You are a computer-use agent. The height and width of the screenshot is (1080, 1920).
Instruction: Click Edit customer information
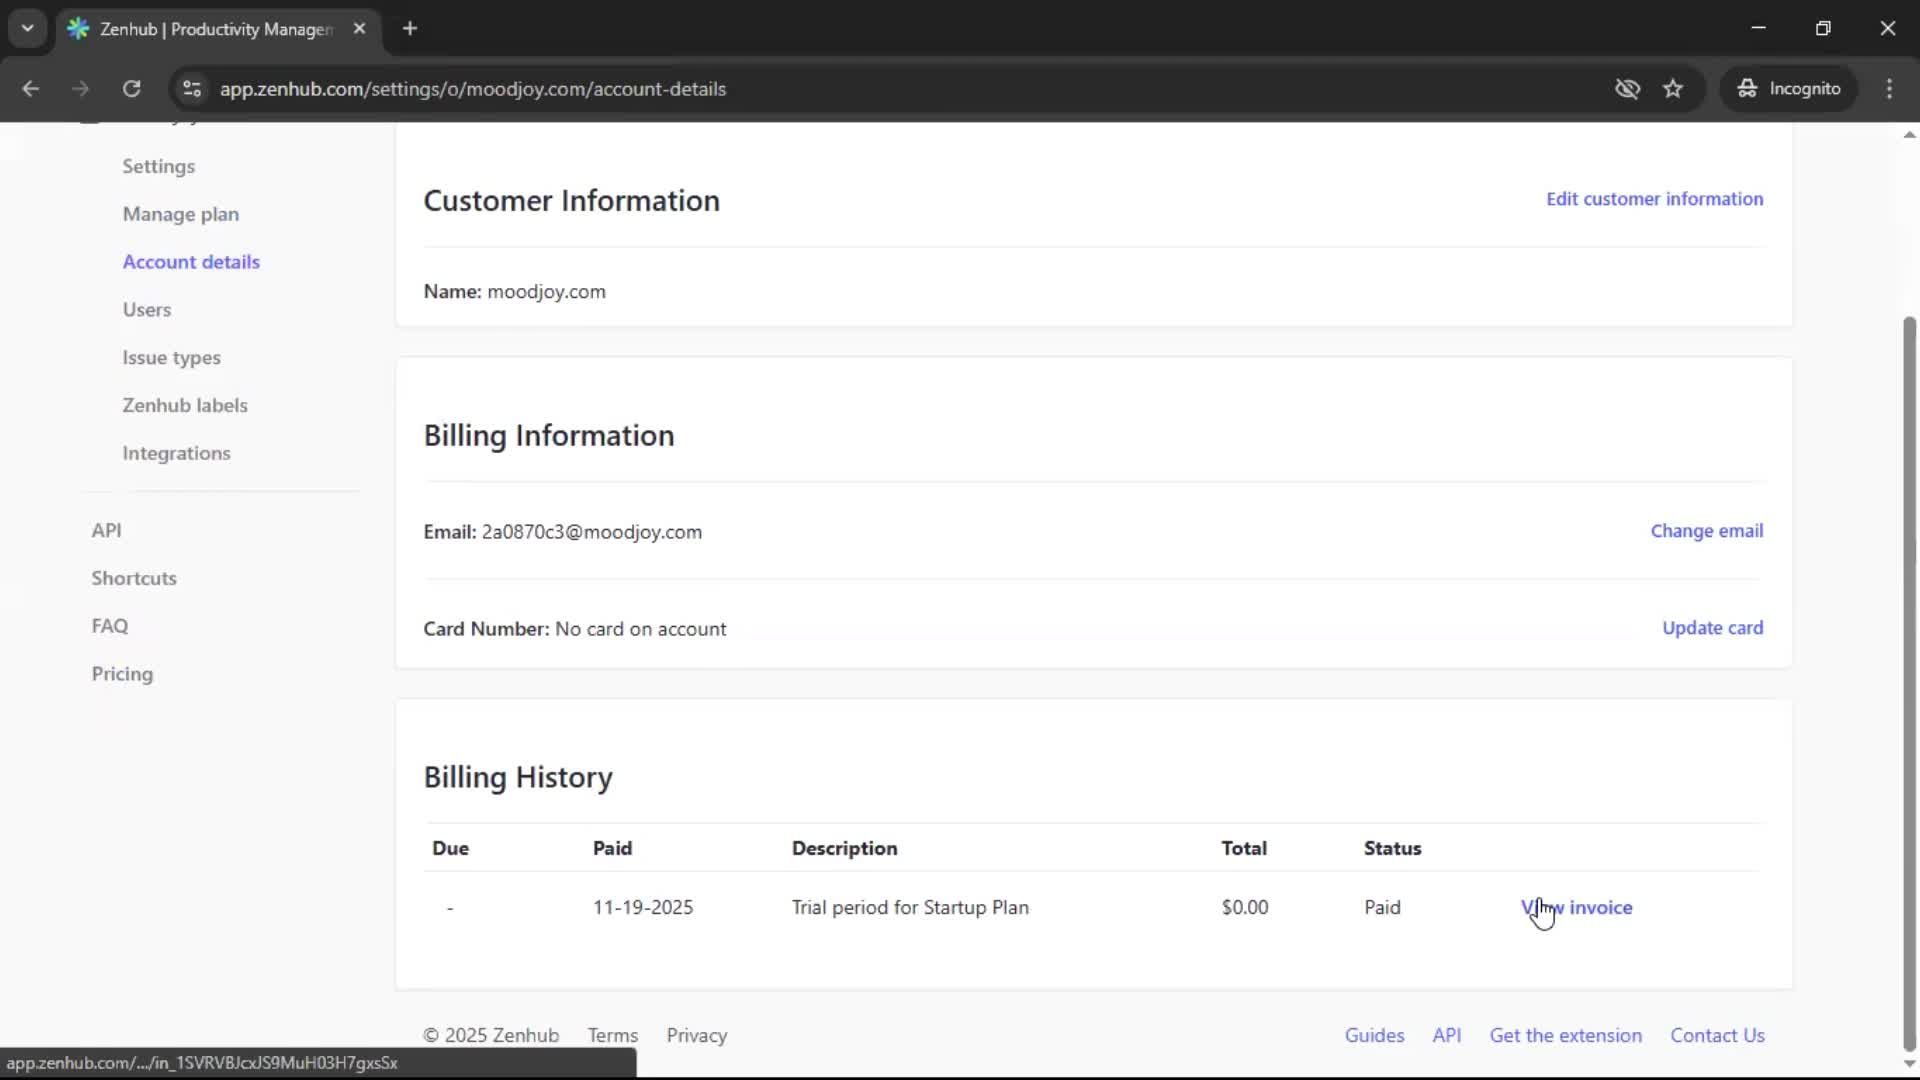pos(1654,198)
